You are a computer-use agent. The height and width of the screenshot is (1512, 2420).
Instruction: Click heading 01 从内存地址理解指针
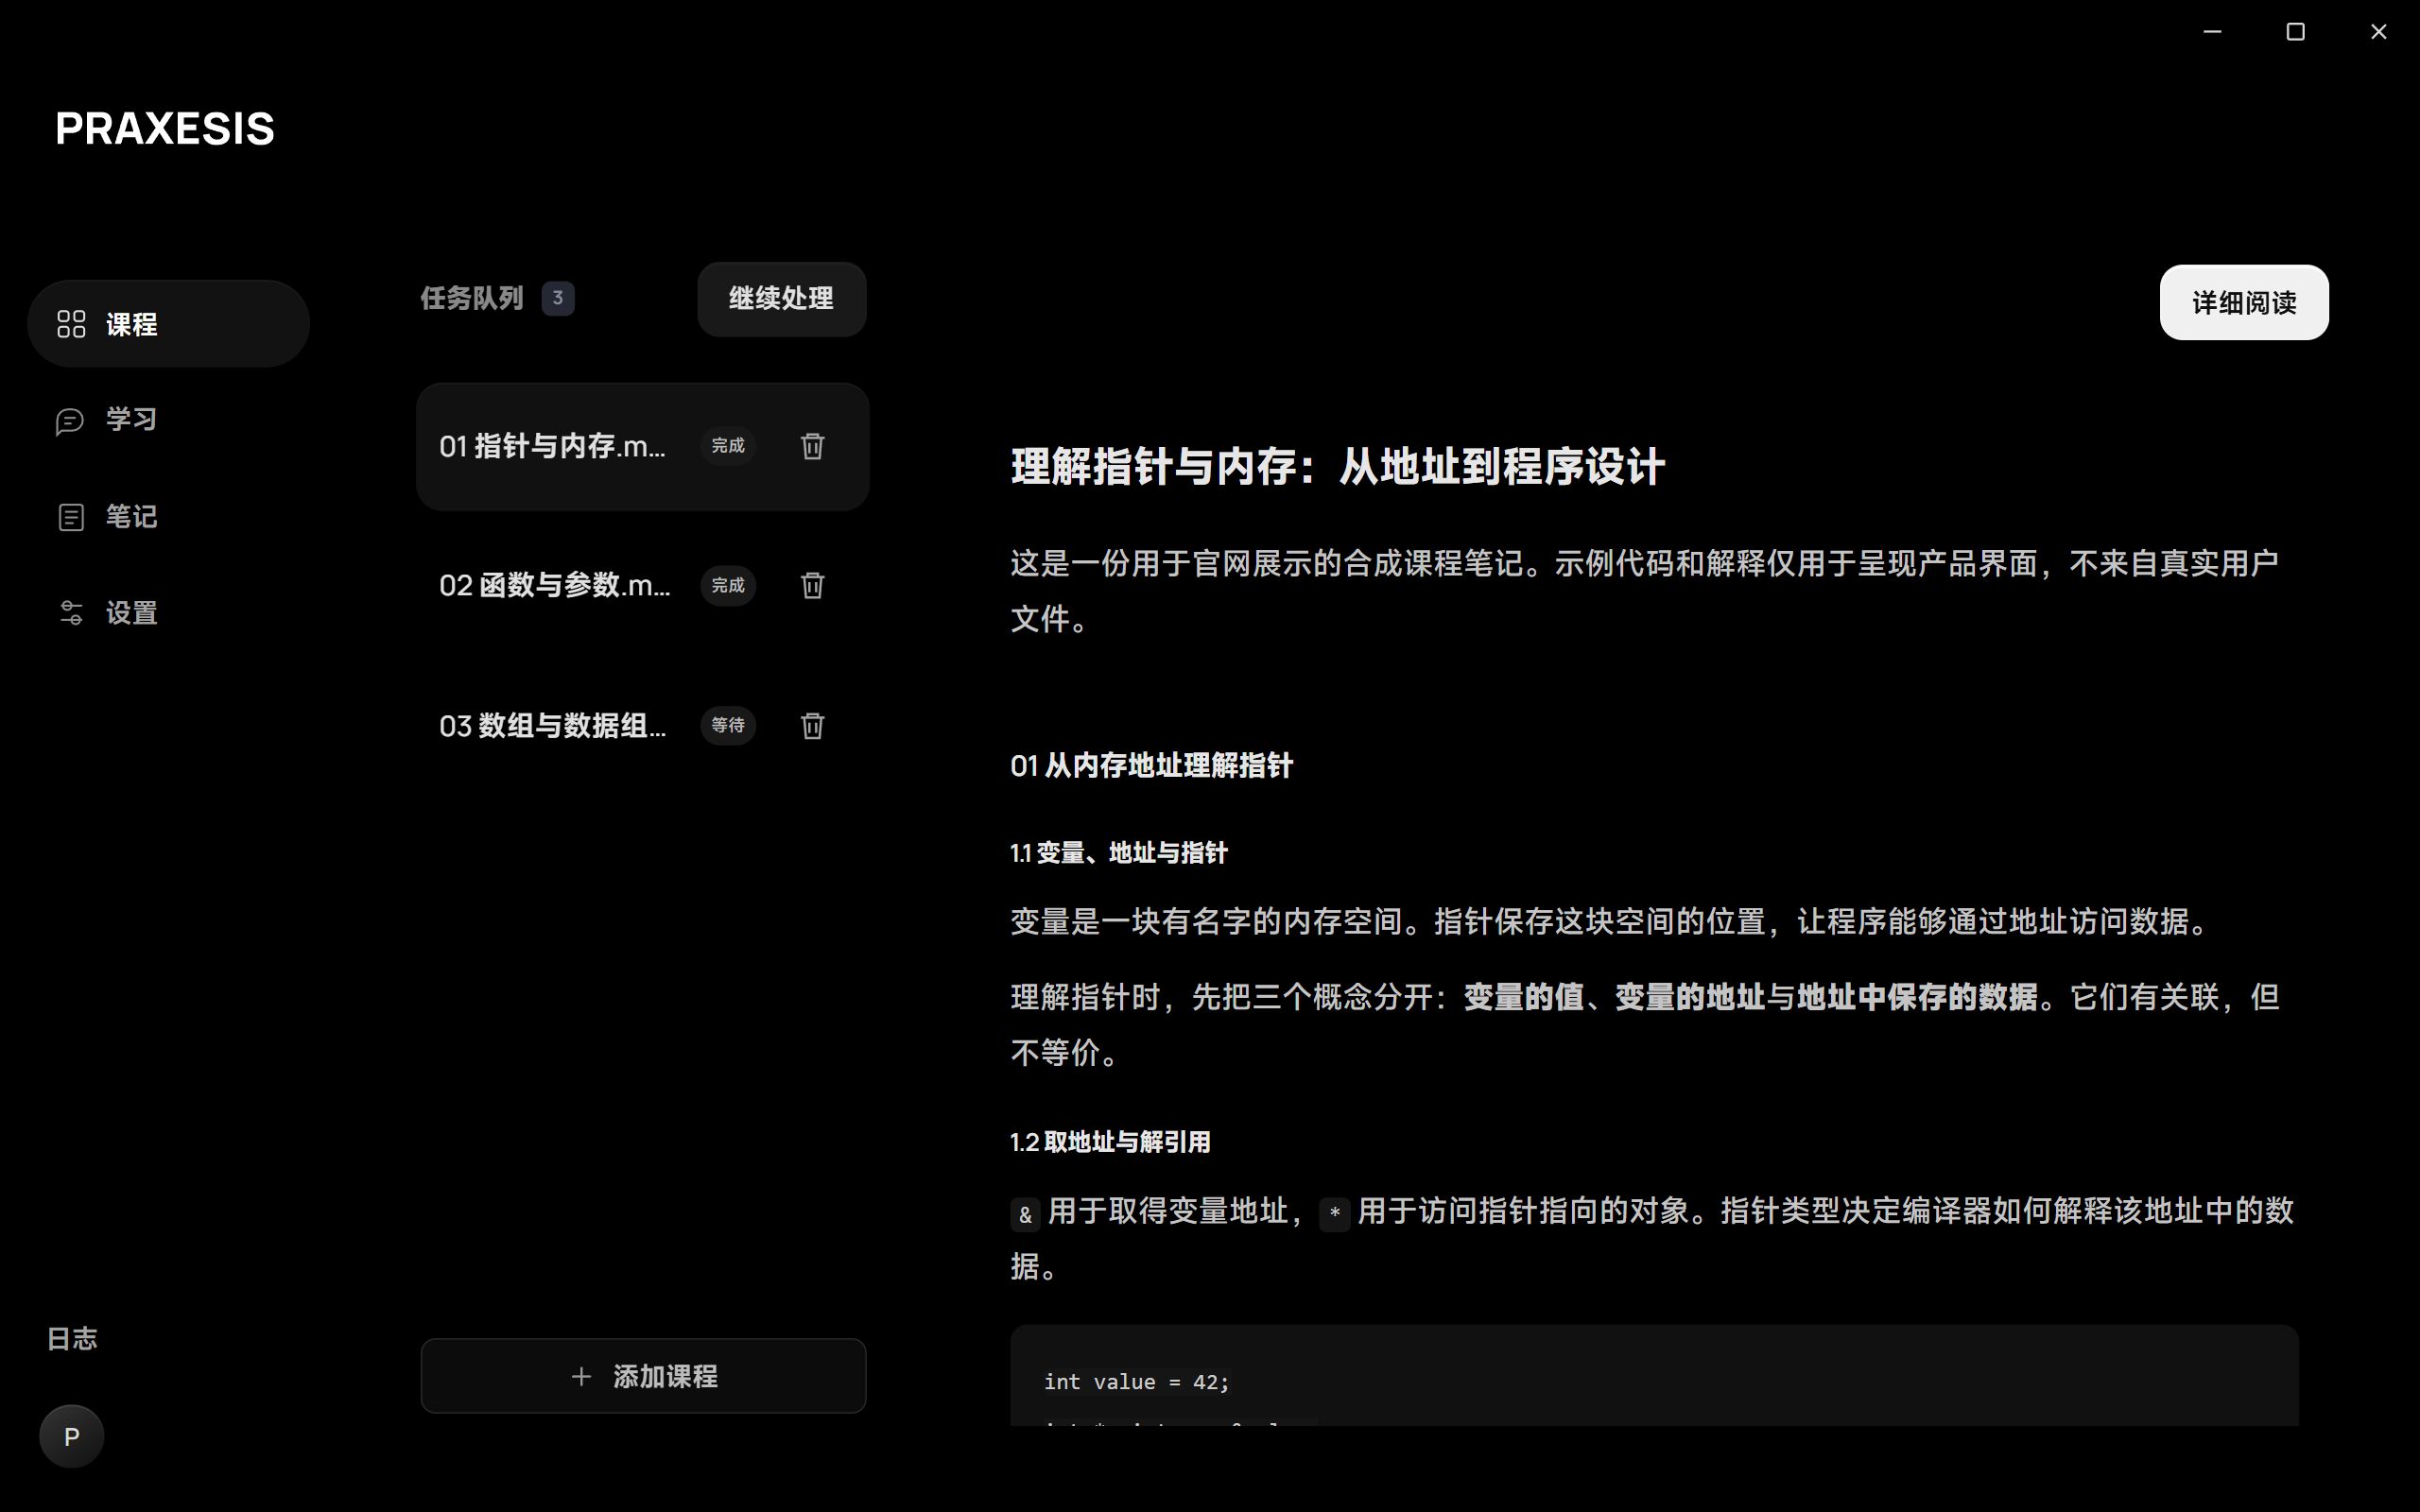coord(1151,766)
